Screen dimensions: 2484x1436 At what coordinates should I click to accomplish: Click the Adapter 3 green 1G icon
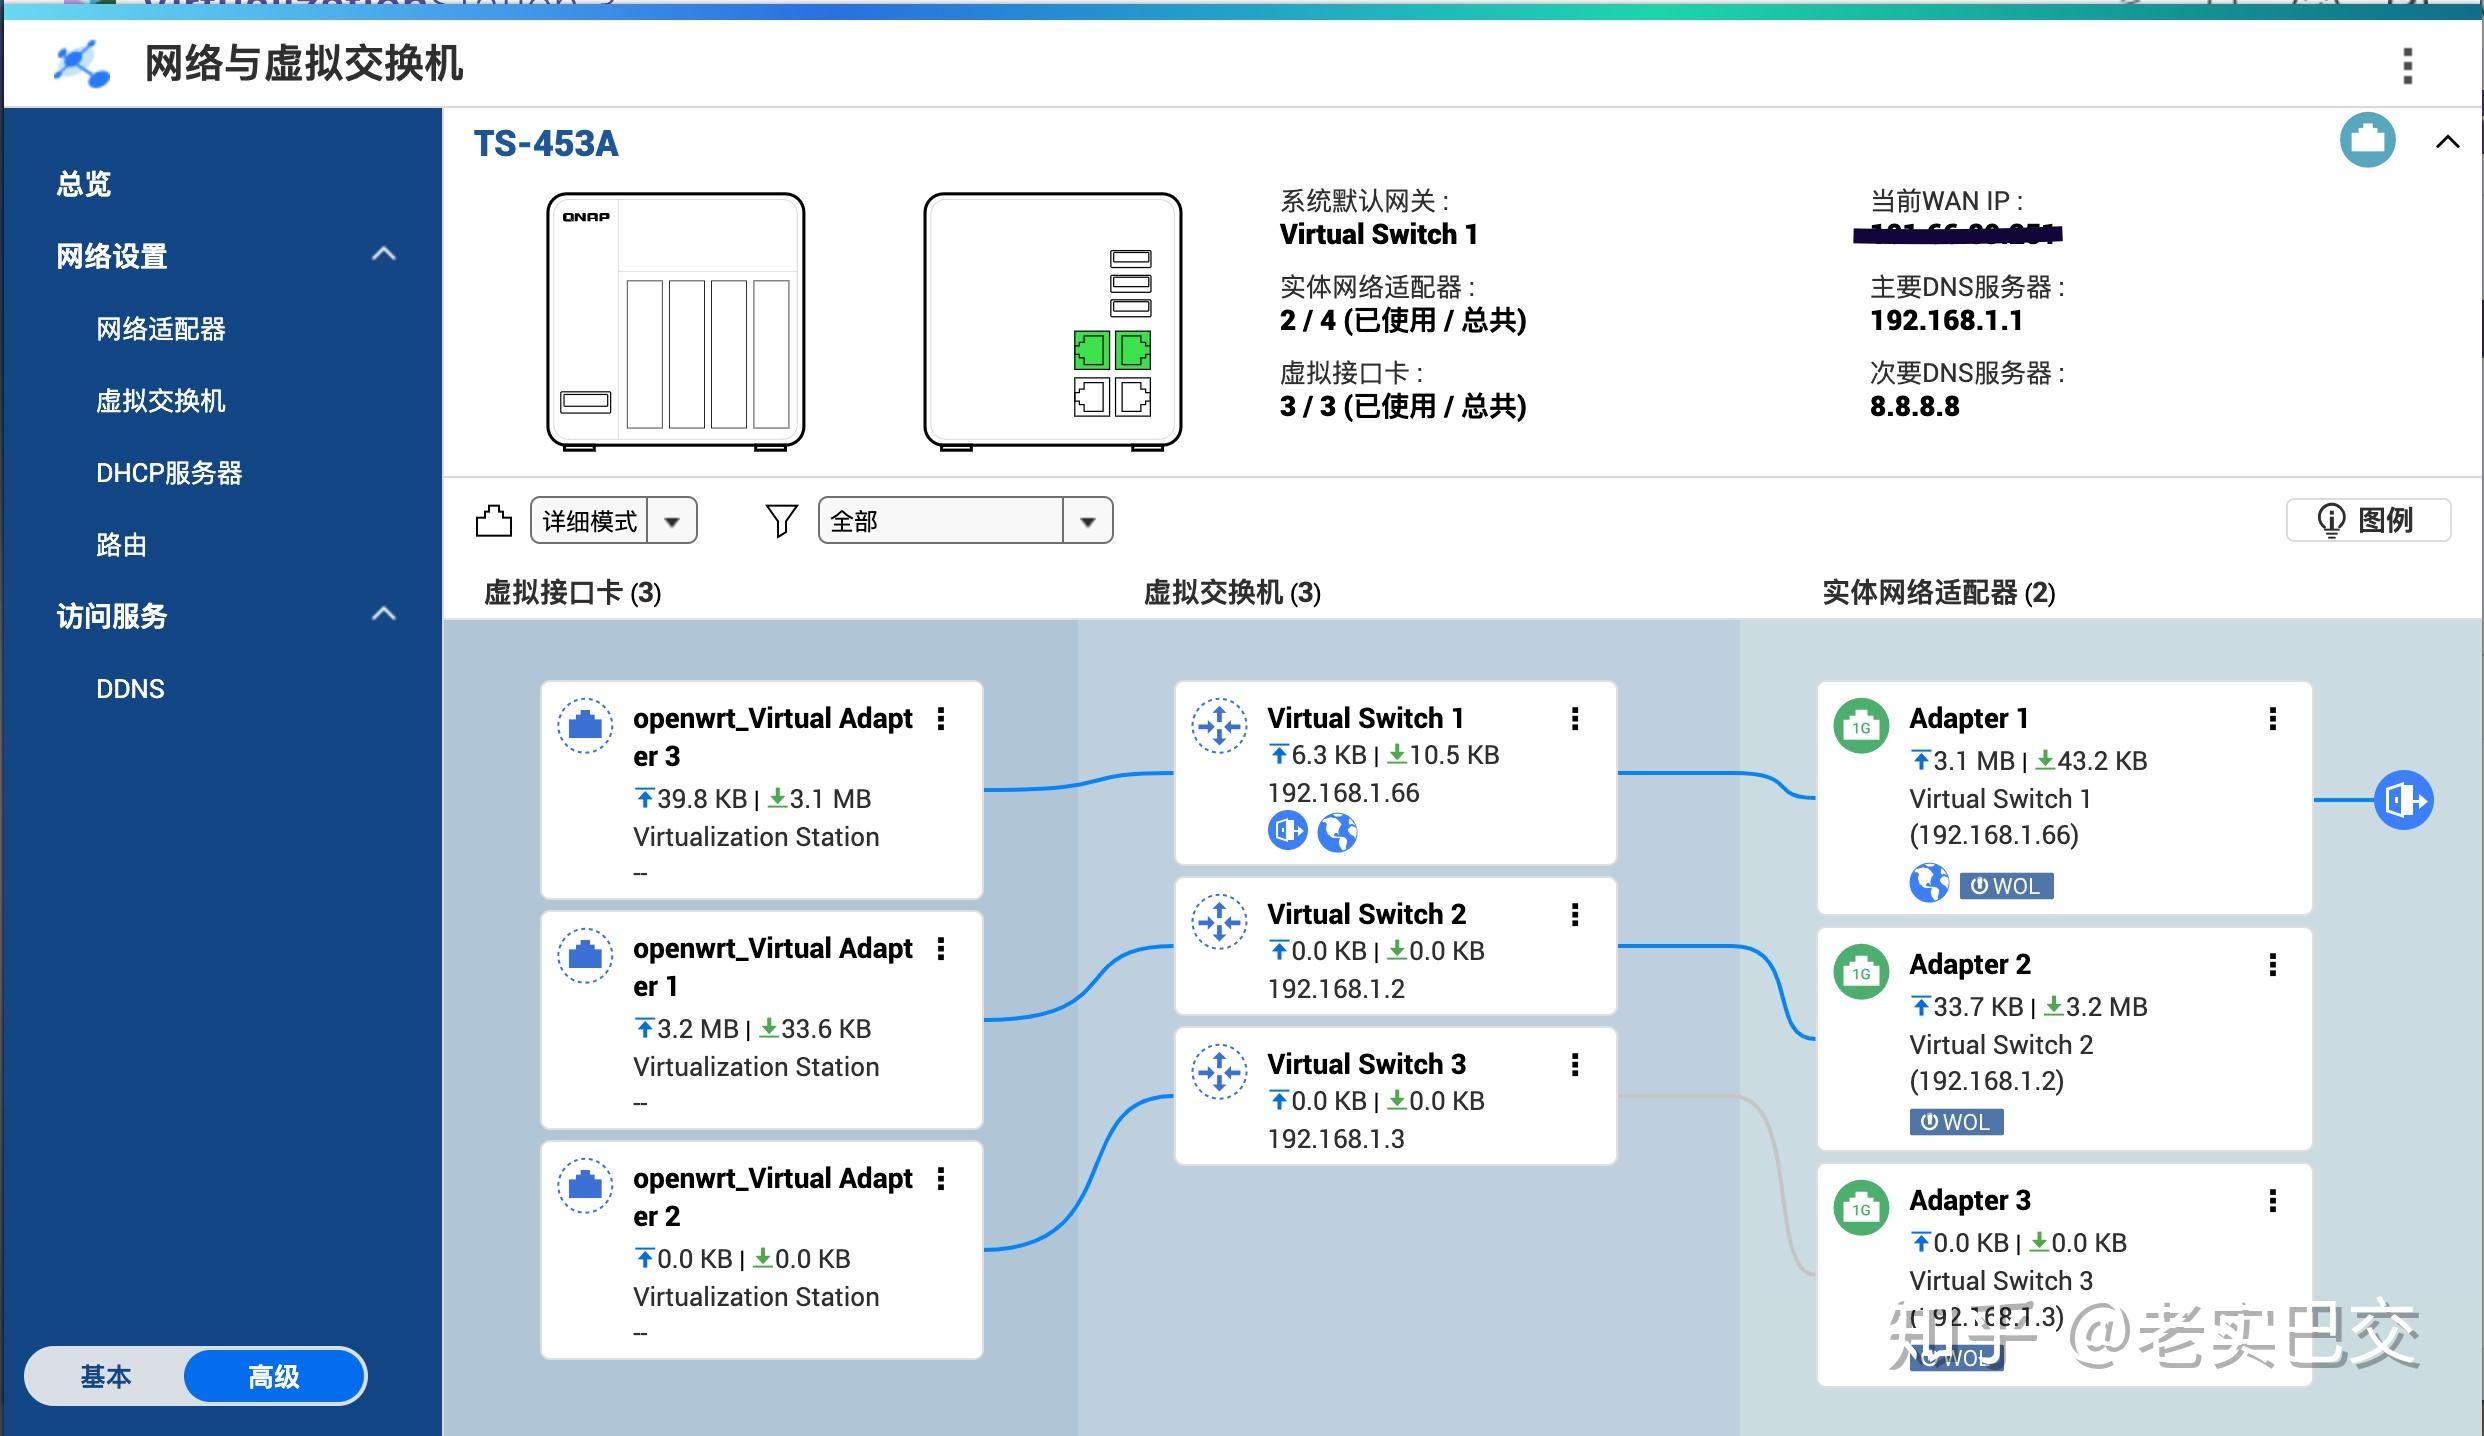tap(1861, 1207)
